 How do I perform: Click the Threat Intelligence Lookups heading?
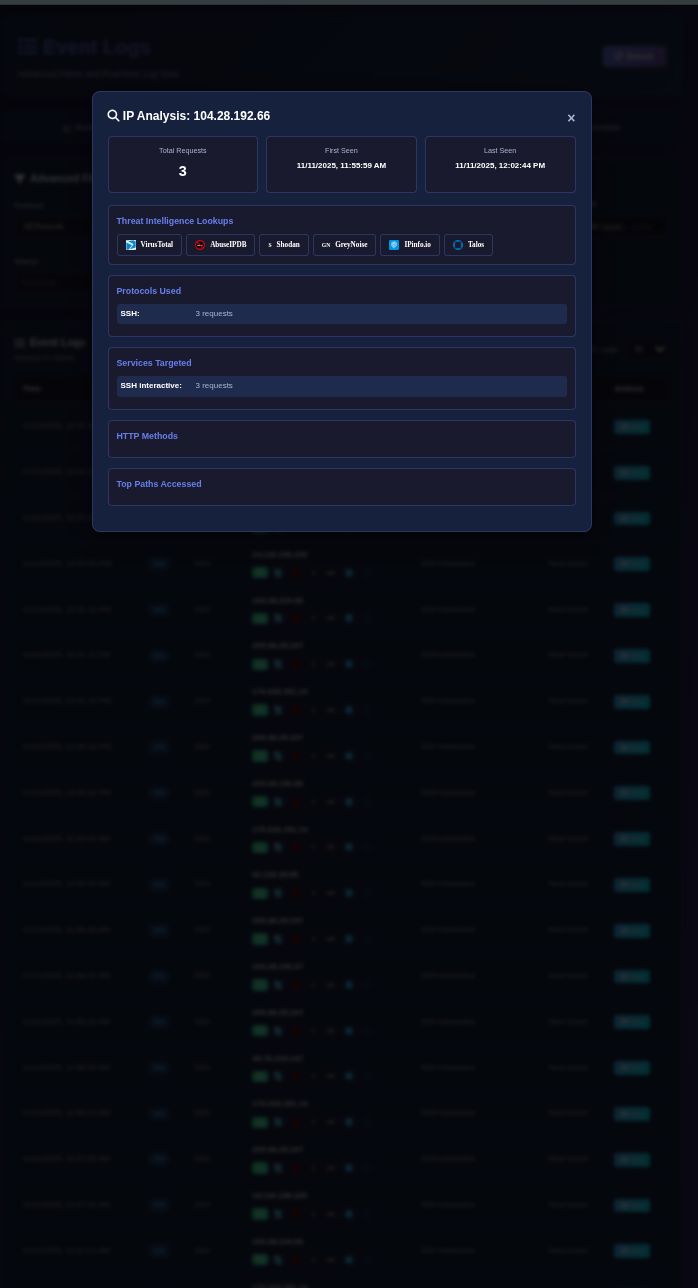[x=175, y=221]
